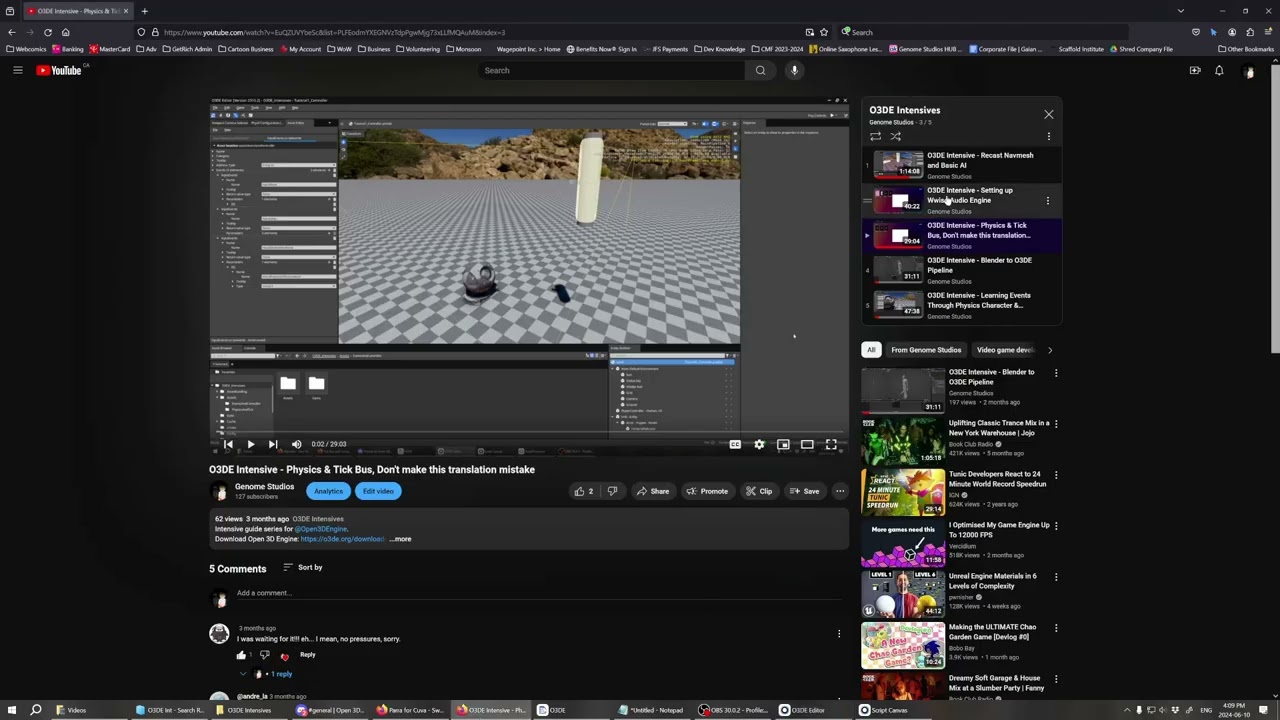The image size is (1280, 720).
Task: Create a Clip of the video
Action: click(759, 491)
